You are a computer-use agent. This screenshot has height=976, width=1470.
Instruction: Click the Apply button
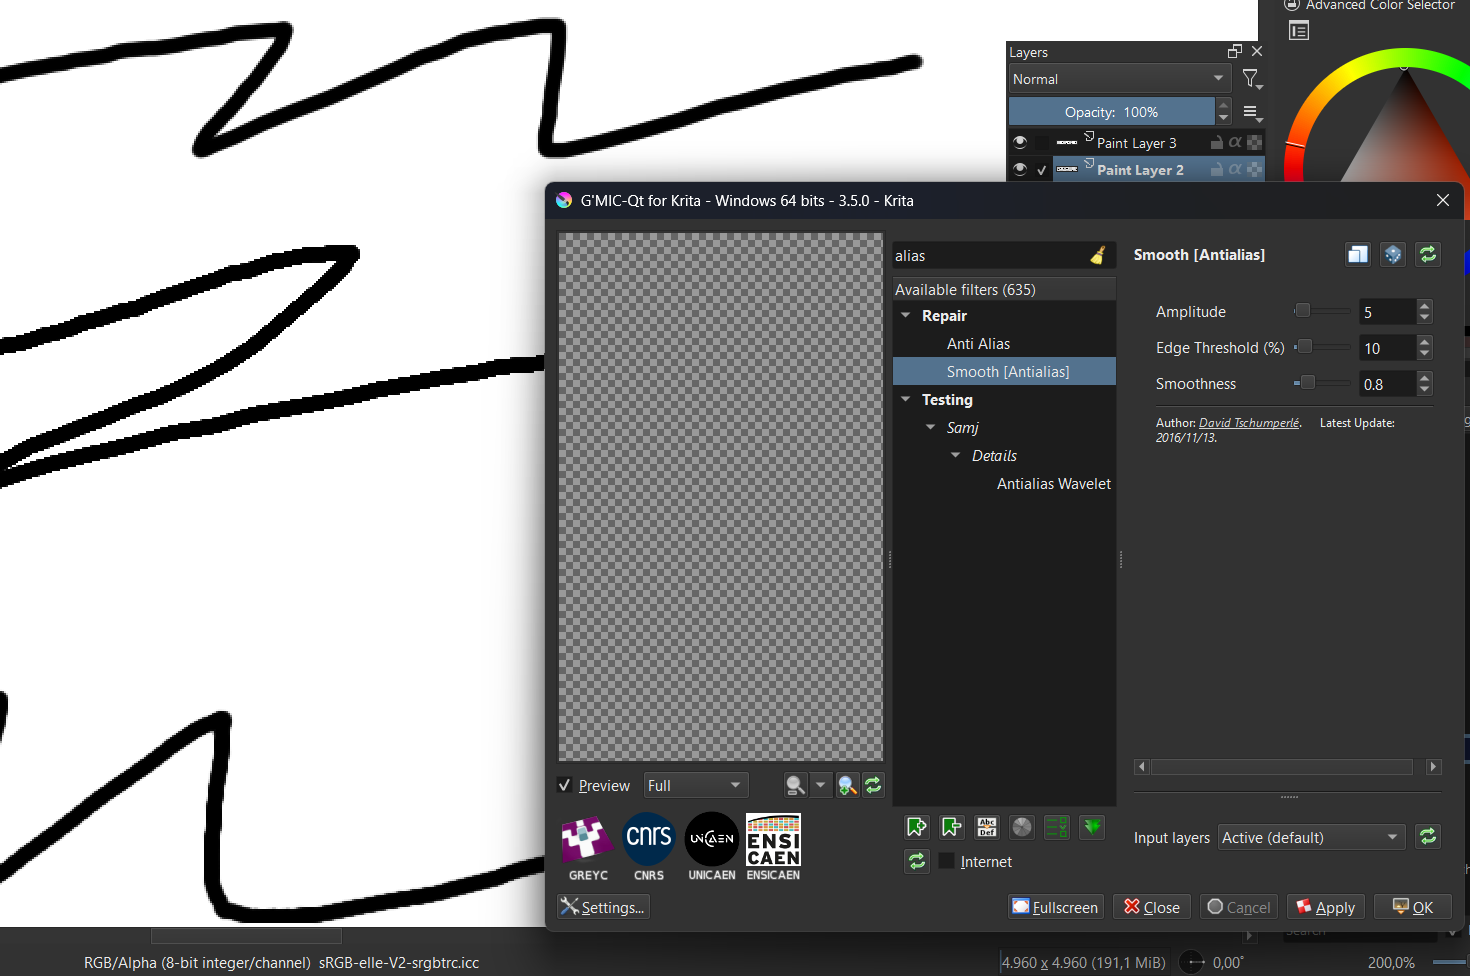[x=1326, y=907]
